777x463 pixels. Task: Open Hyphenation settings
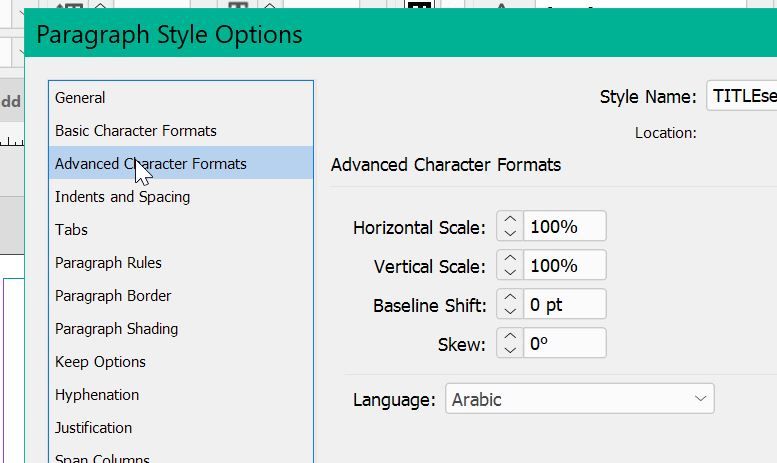pyautogui.click(x=97, y=395)
